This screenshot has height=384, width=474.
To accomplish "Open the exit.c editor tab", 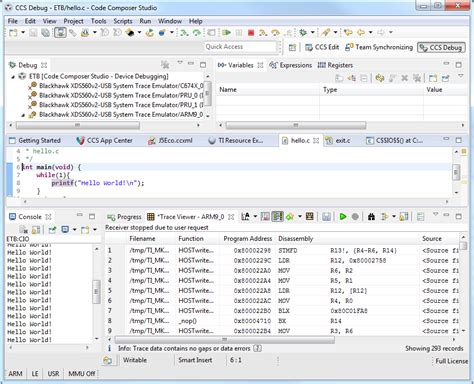I will pyautogui.click(x=338, y=141).
